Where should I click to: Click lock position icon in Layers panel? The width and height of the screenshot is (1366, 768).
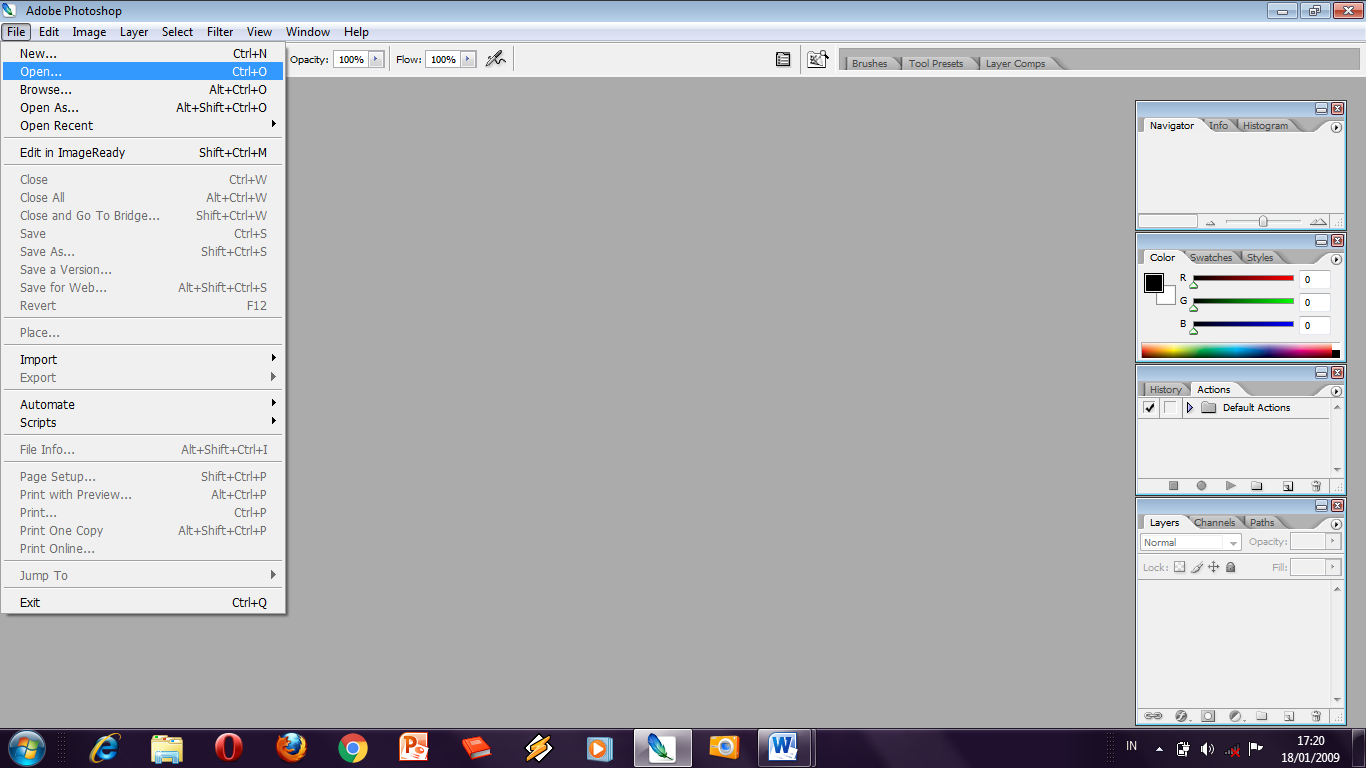tap(1213, 567)
